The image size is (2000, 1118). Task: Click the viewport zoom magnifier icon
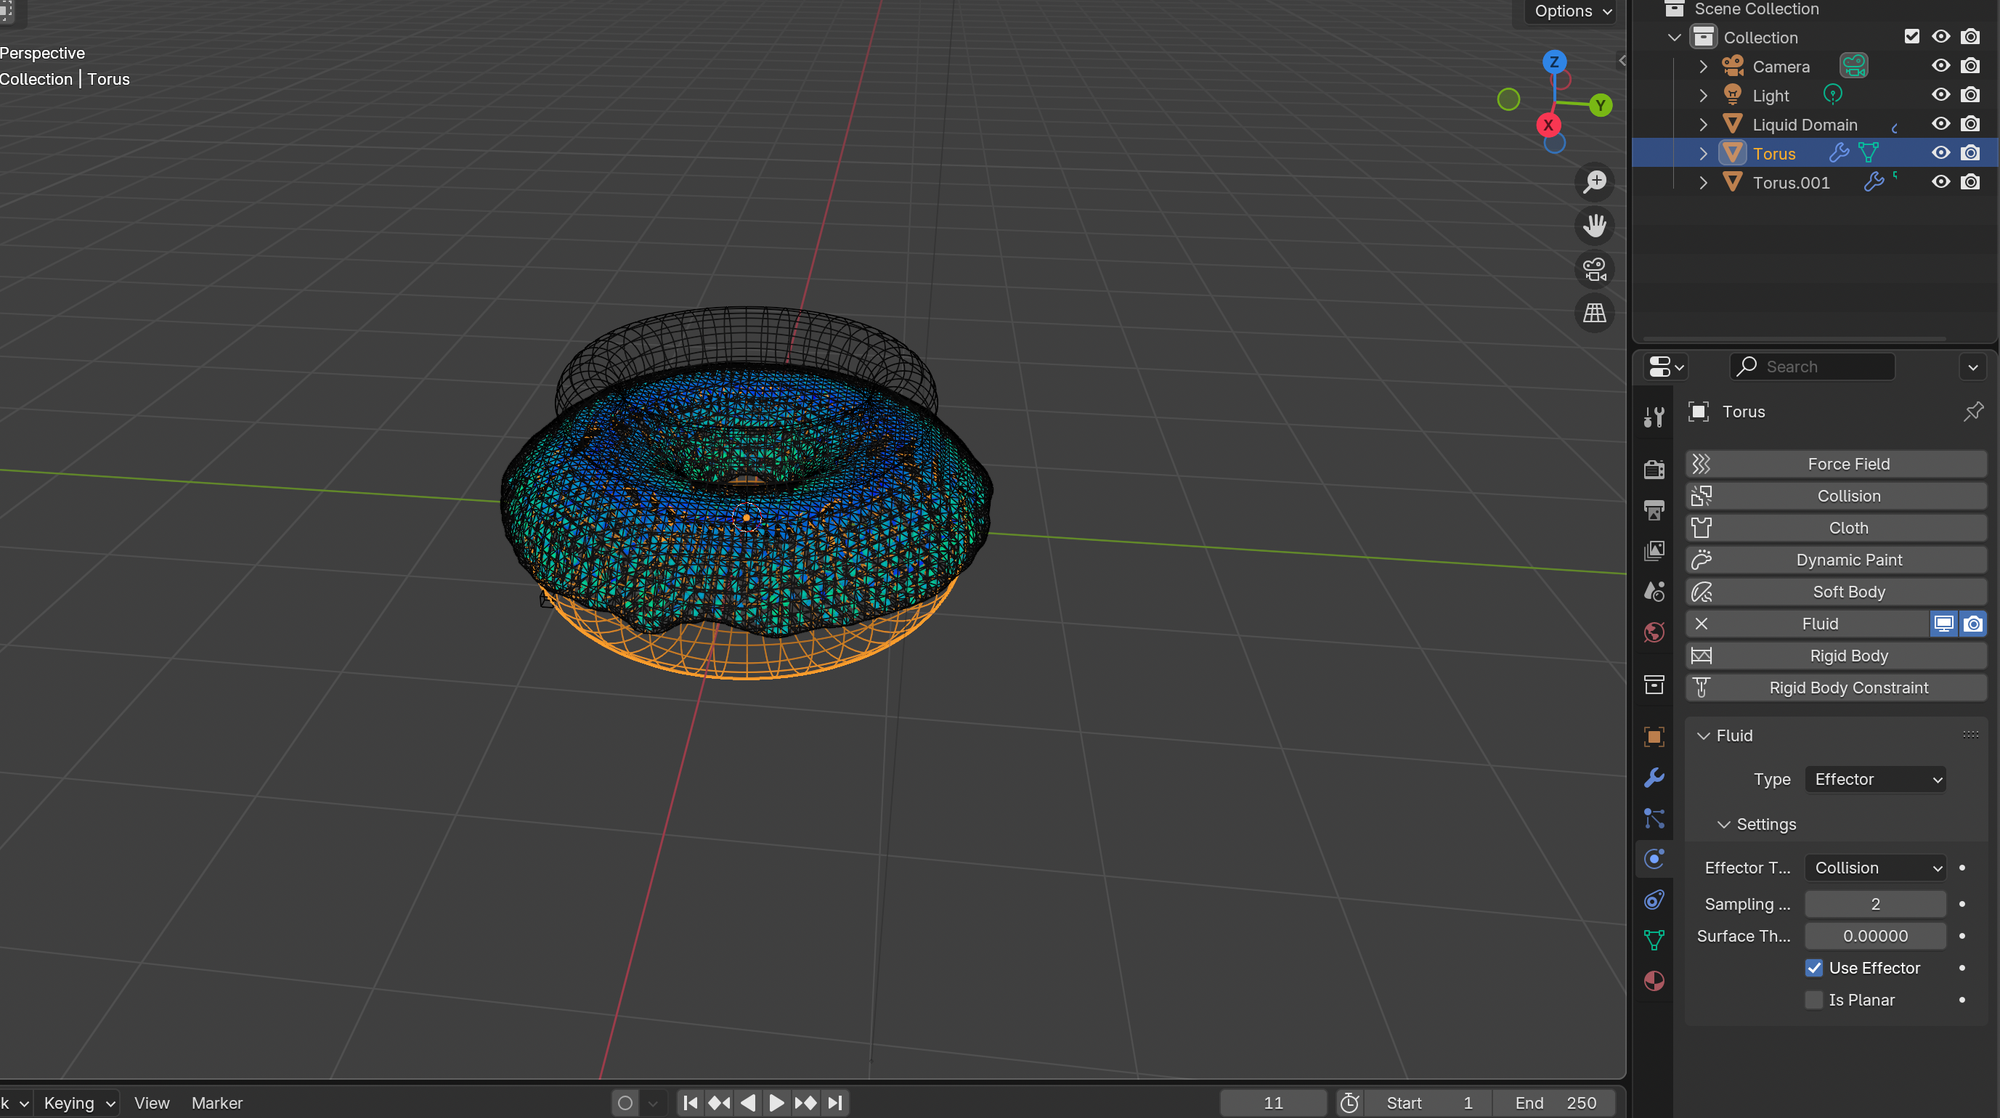tap(1595, 182)
